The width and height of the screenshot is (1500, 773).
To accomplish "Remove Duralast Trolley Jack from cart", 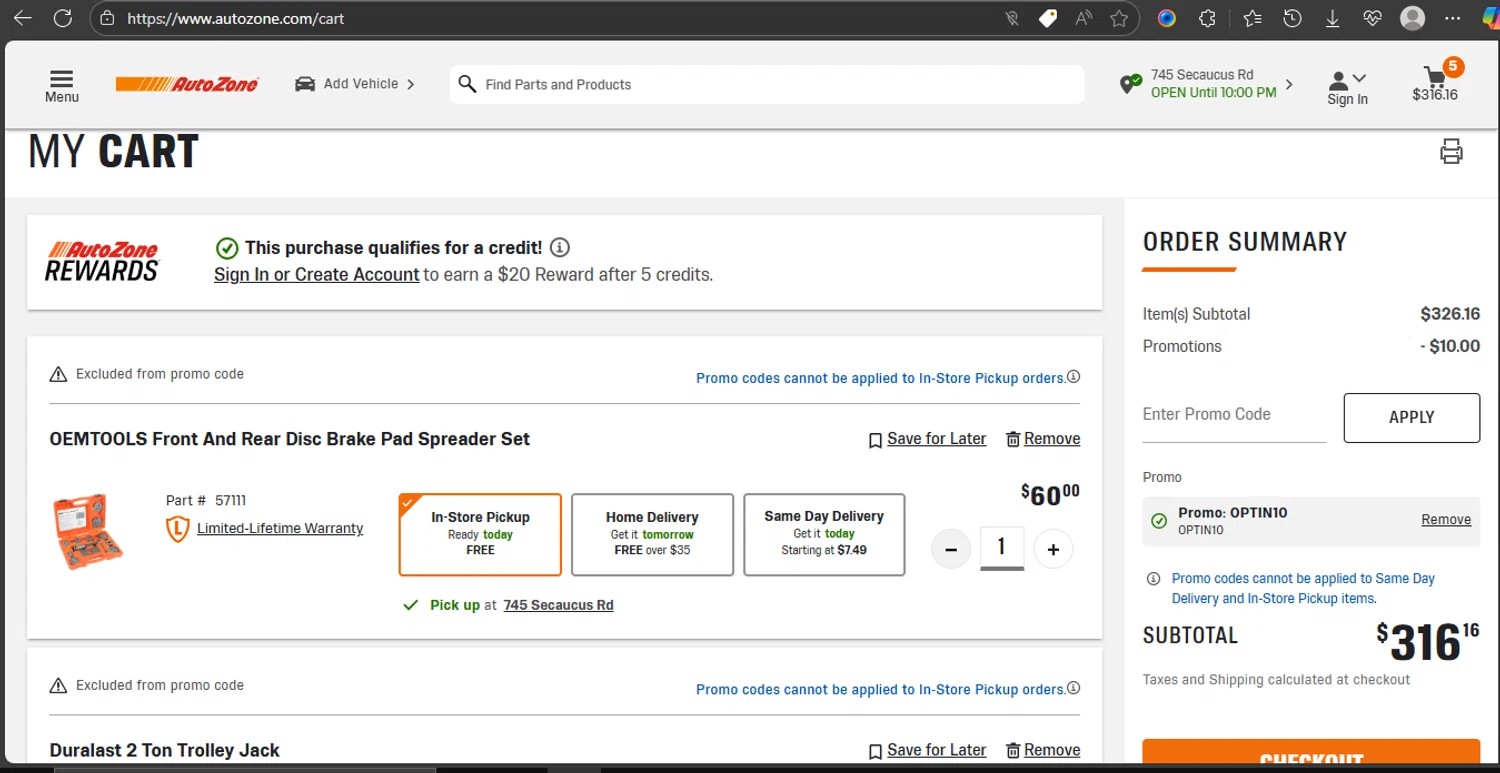I will coord(1043,750).
